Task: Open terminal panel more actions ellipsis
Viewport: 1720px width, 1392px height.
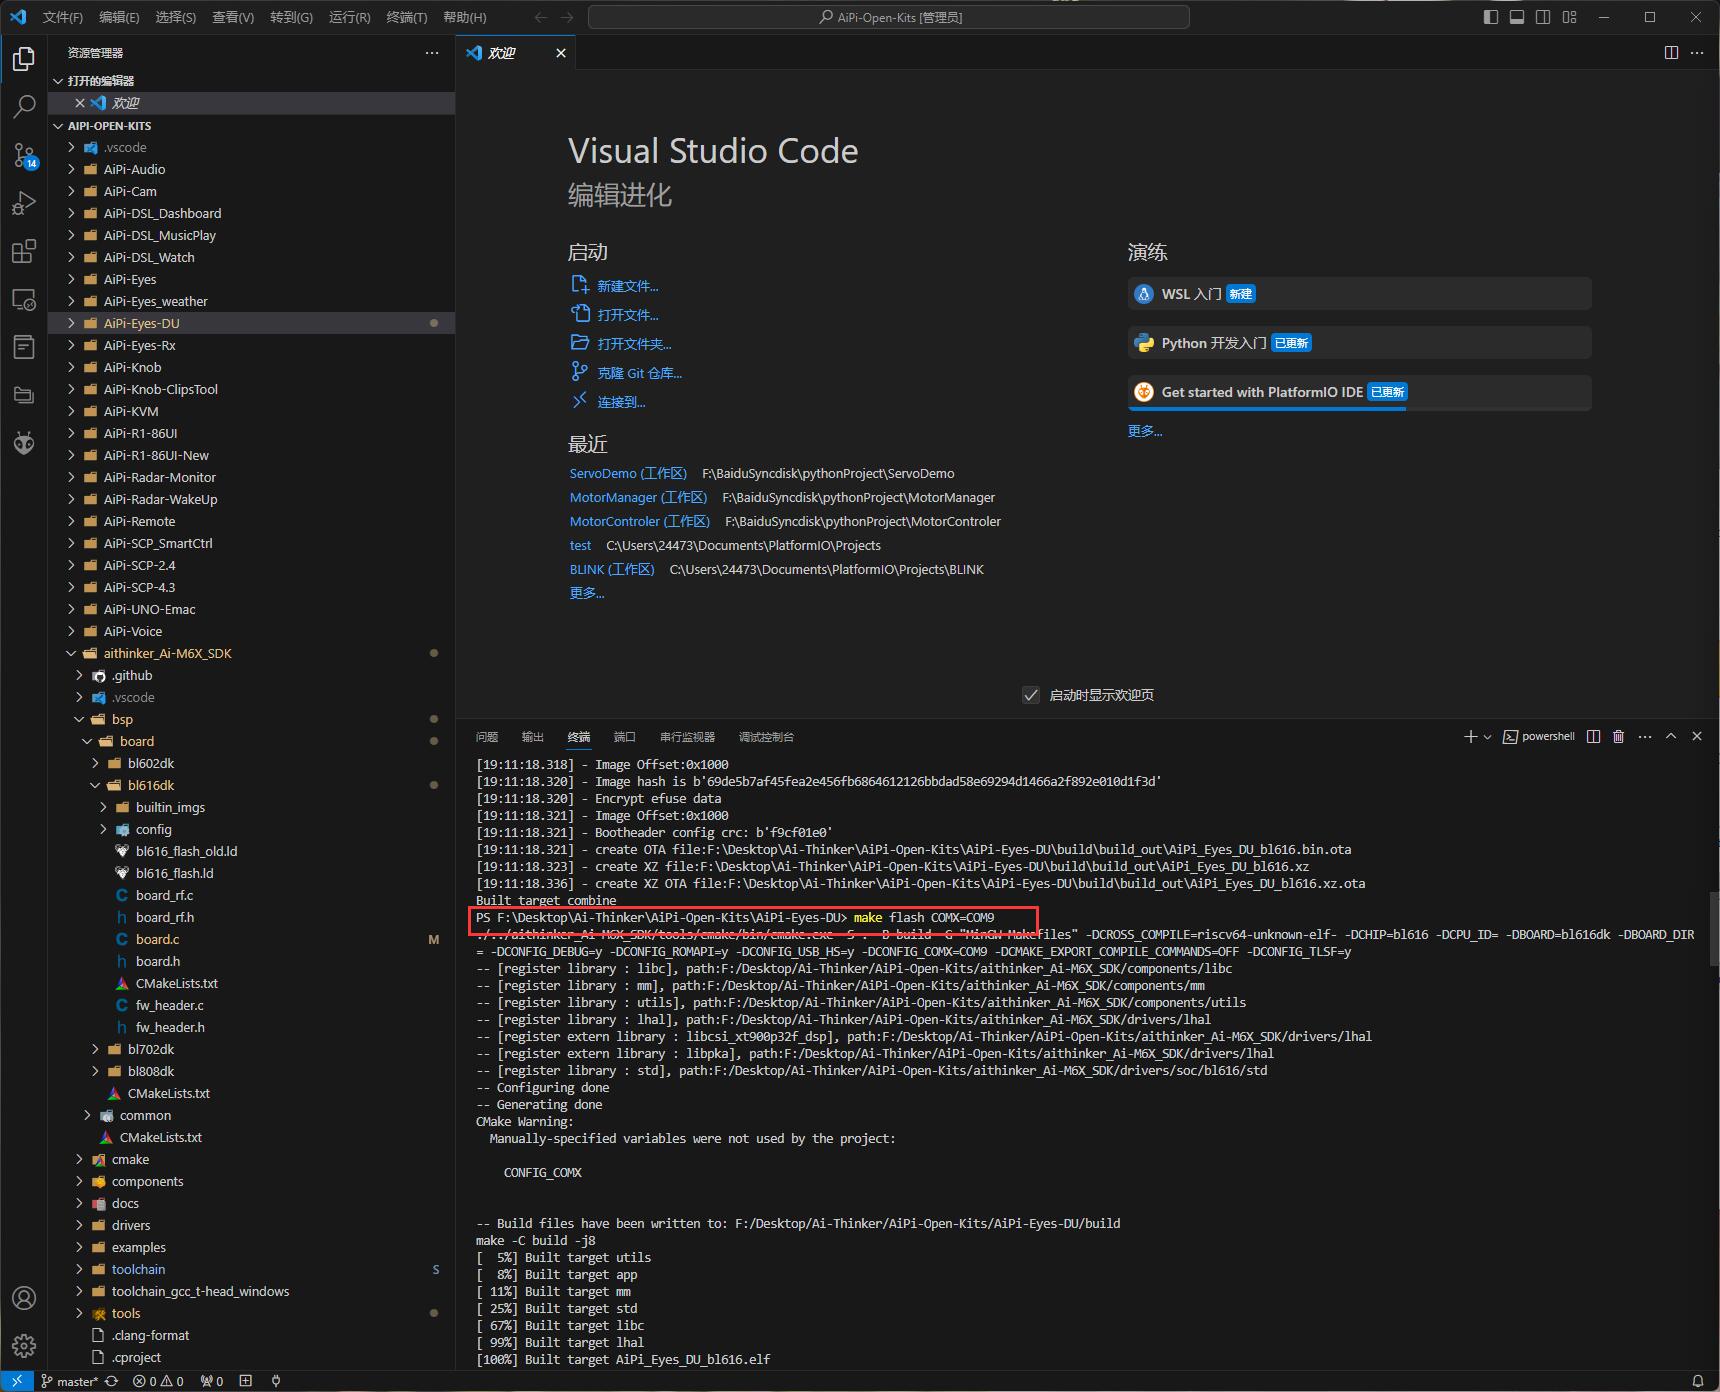Action: point(1645,736)
